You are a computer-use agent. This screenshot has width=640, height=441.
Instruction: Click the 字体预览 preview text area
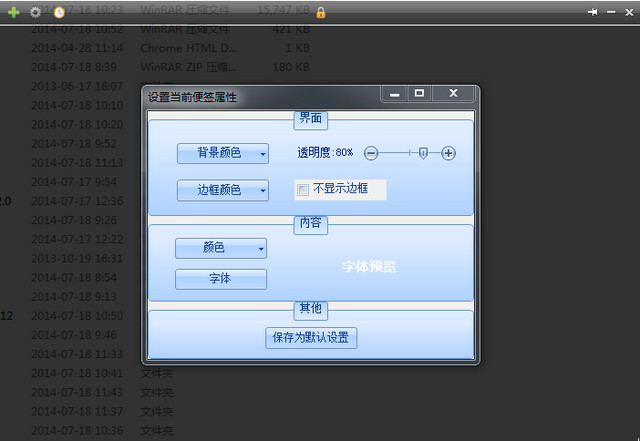pos(369,267)
